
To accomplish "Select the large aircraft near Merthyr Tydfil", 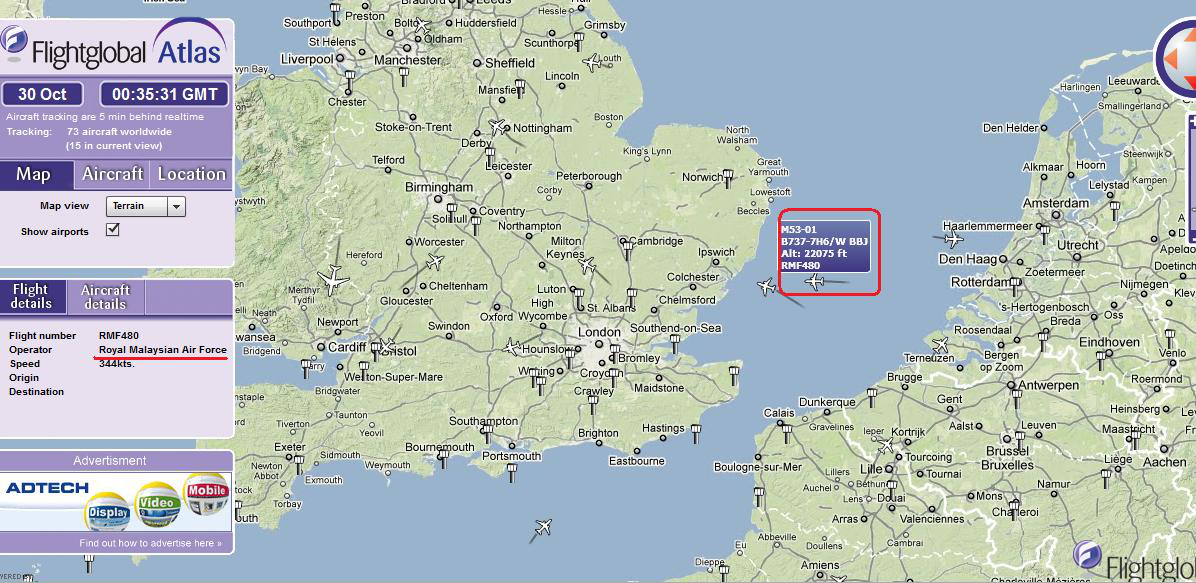I will click(x=333, y=279).
